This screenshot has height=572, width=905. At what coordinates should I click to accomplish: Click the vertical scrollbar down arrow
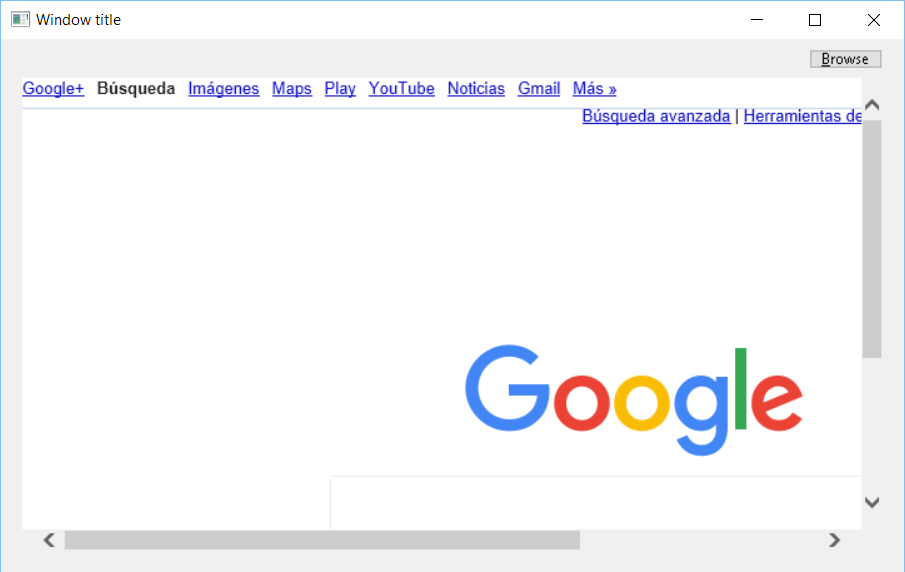point(872,502)
